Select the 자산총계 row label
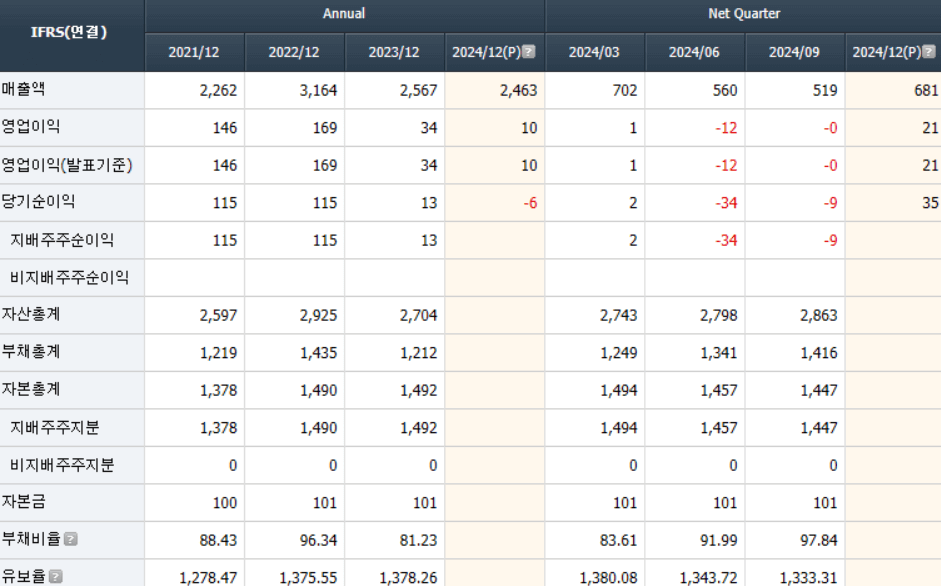 [x=31, y=314]
